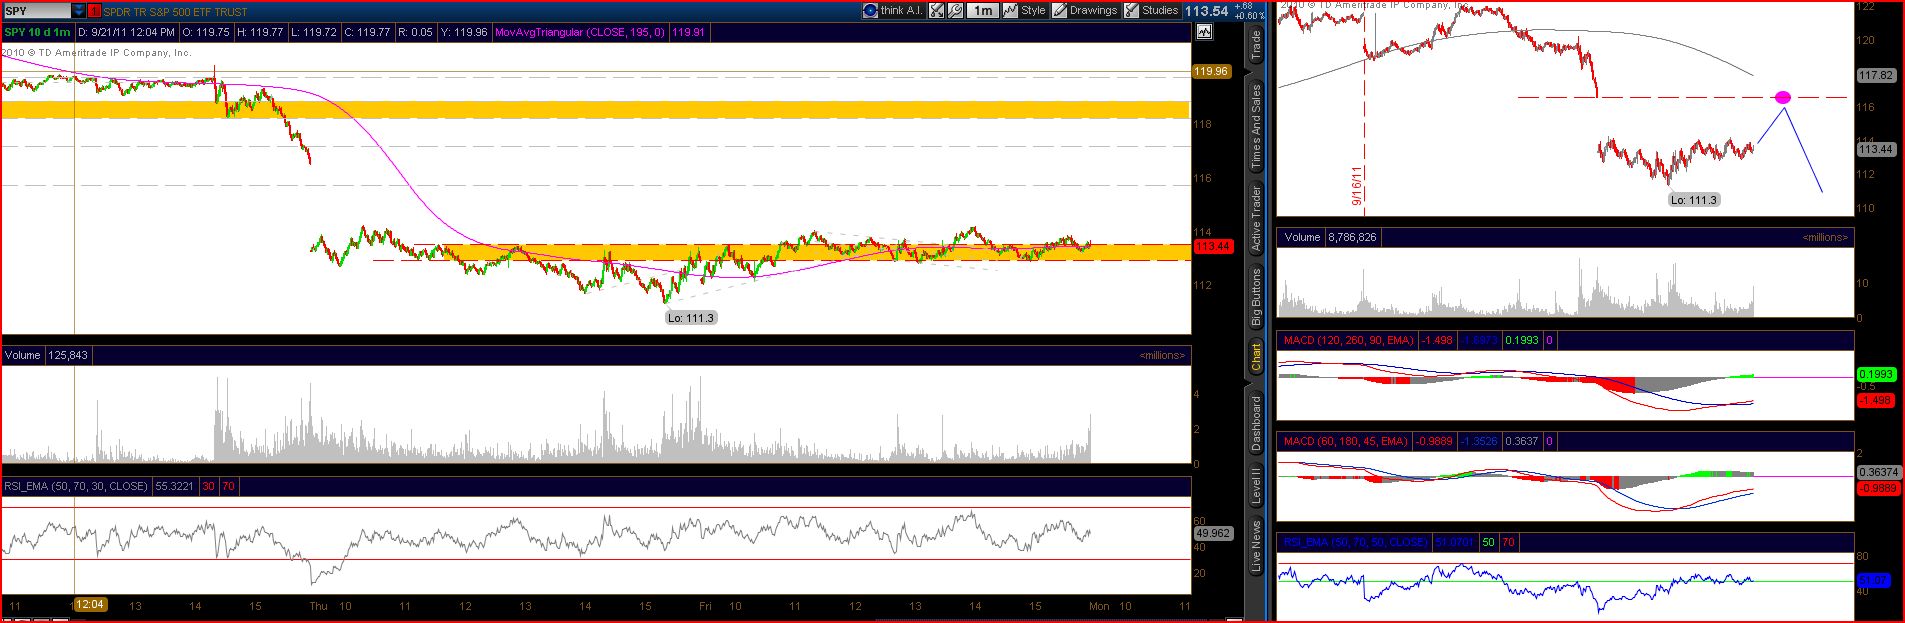The image size is (1905, 623).
Task: Click the RSI_EMA (50, 70, 30, CLOSE) label
Action: pos(76,486)
